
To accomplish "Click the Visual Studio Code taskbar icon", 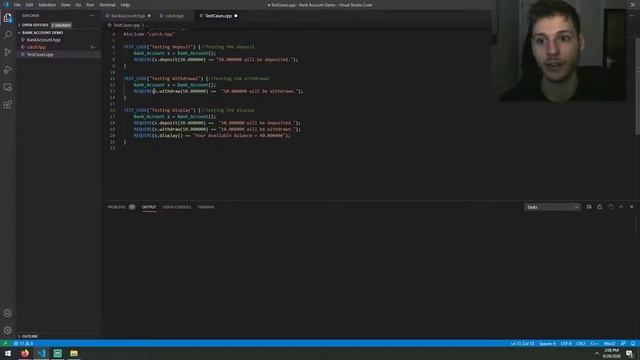I will pos(41,353).
